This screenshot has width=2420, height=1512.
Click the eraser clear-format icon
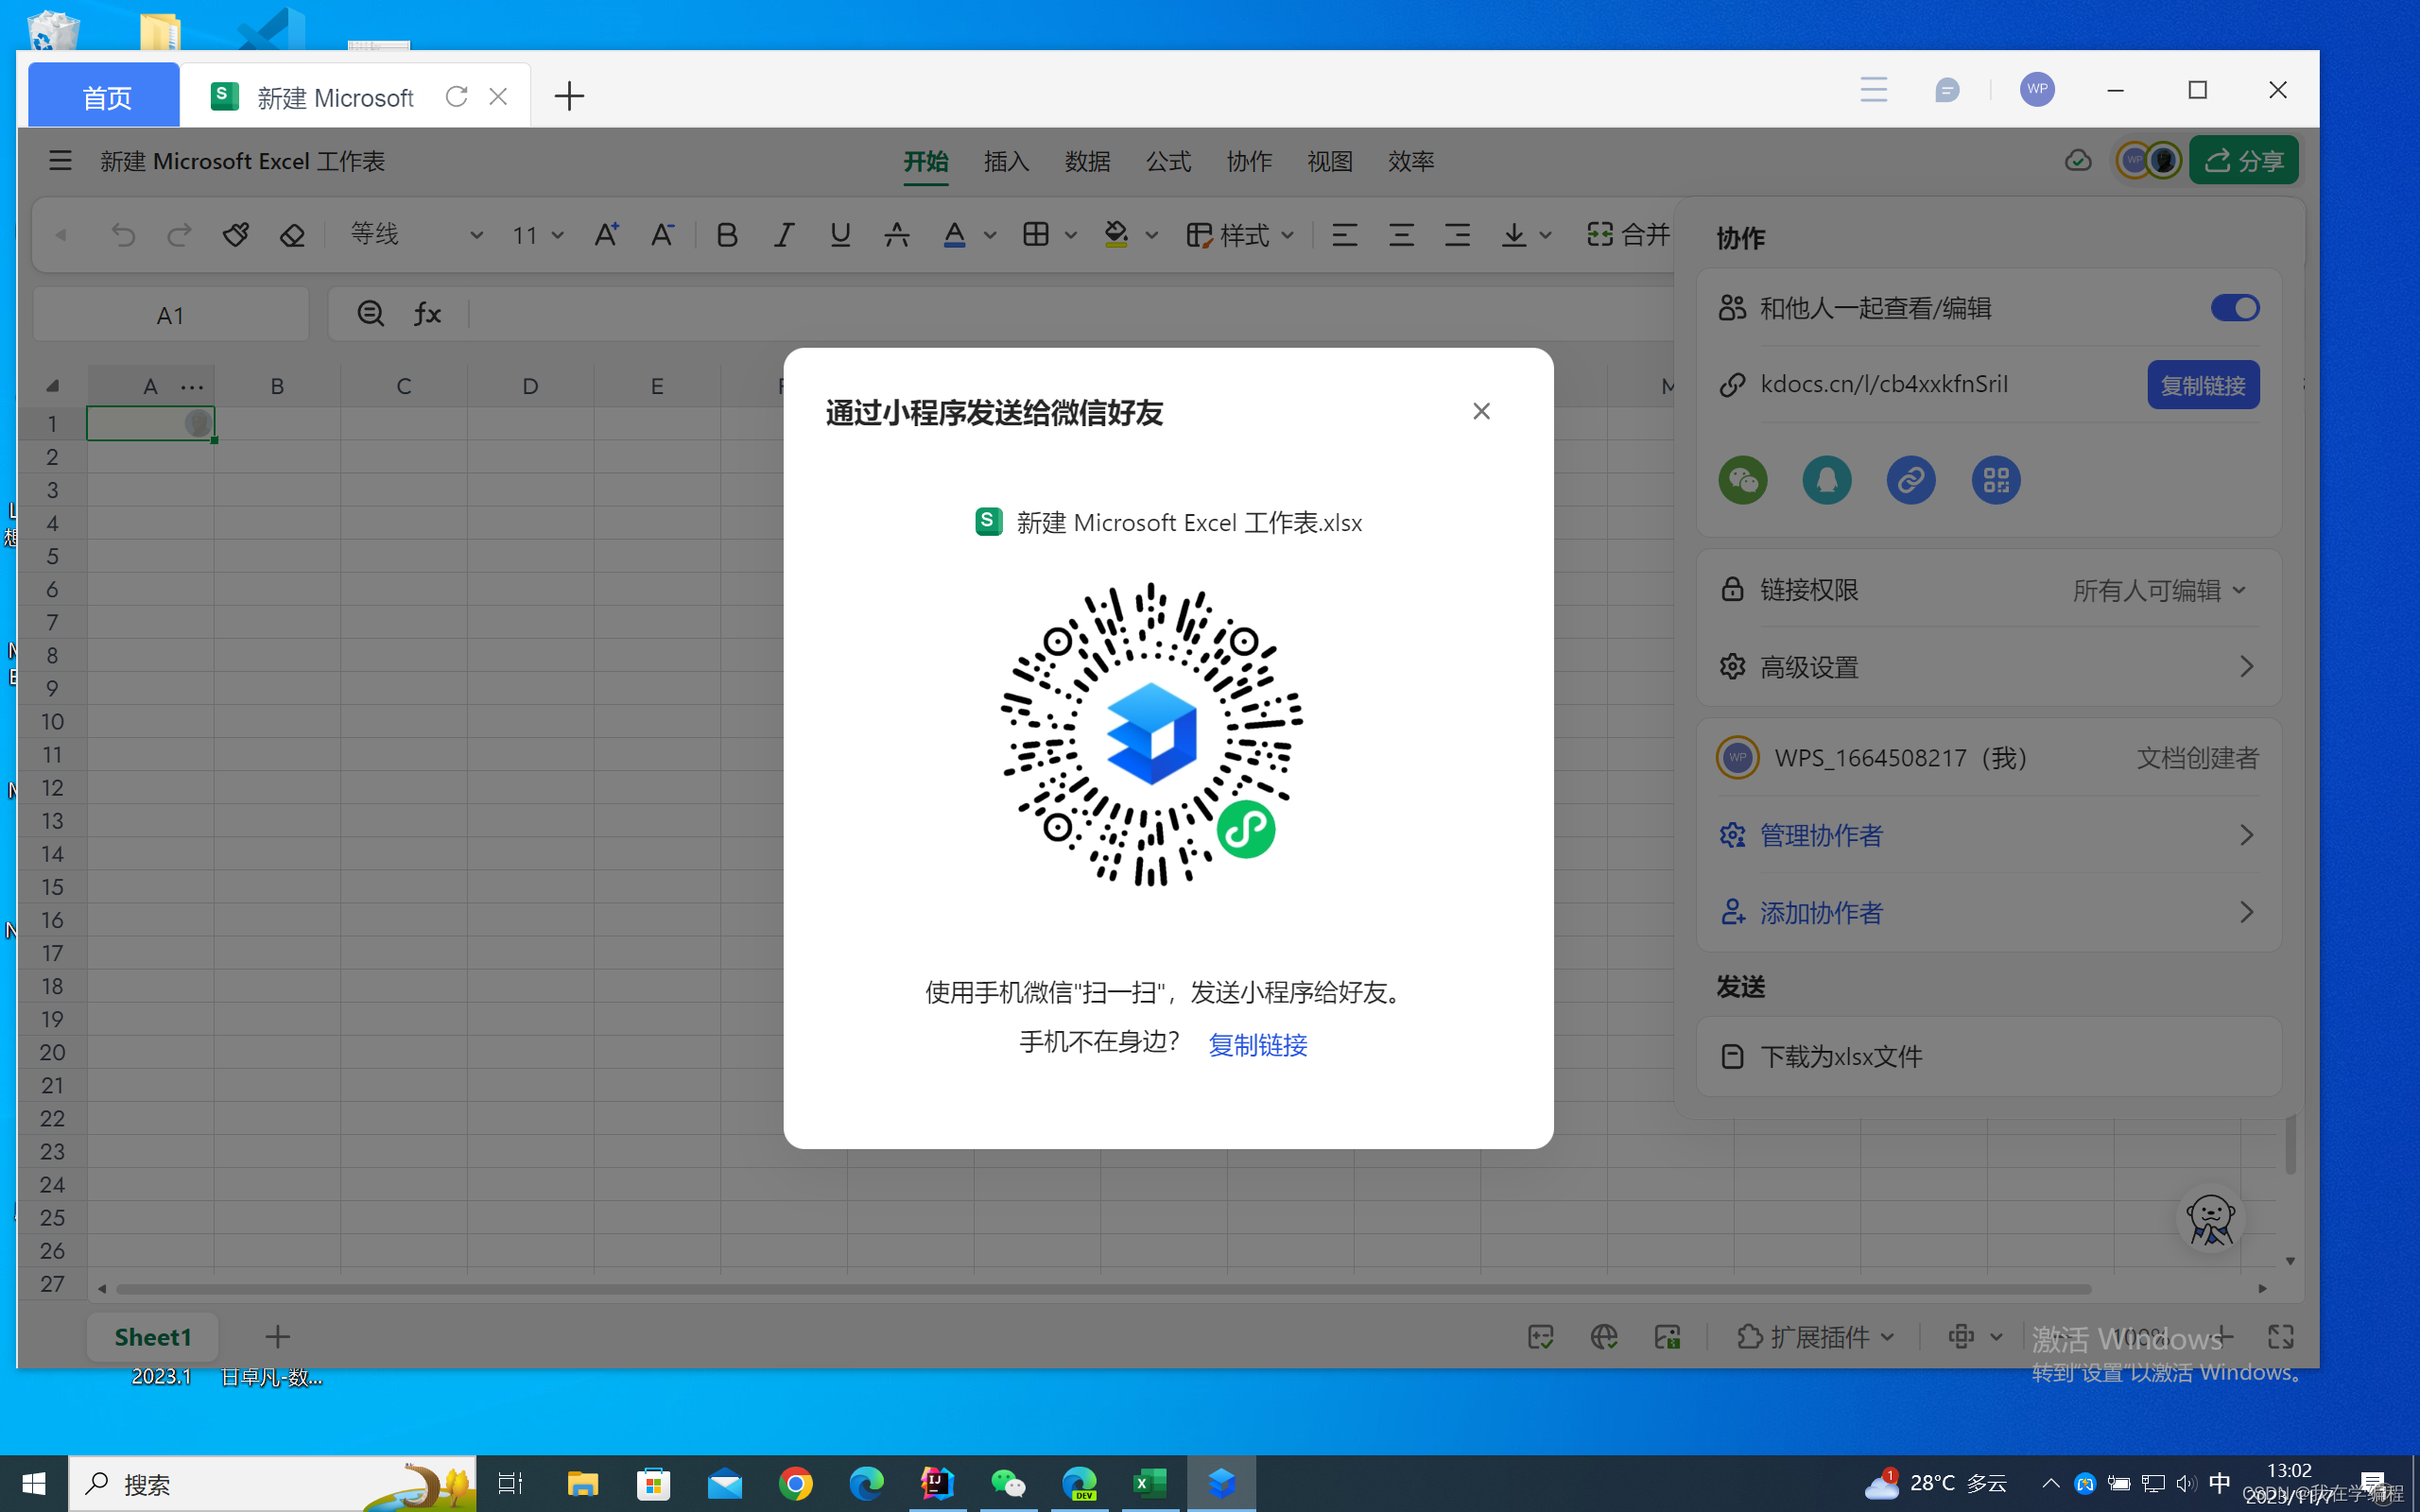292,235
